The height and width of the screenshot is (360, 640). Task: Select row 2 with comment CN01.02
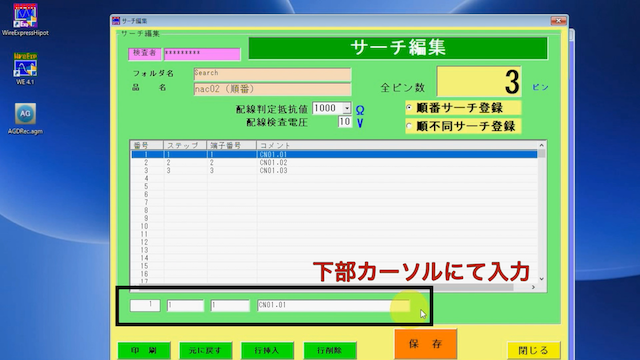coord(334,162)
